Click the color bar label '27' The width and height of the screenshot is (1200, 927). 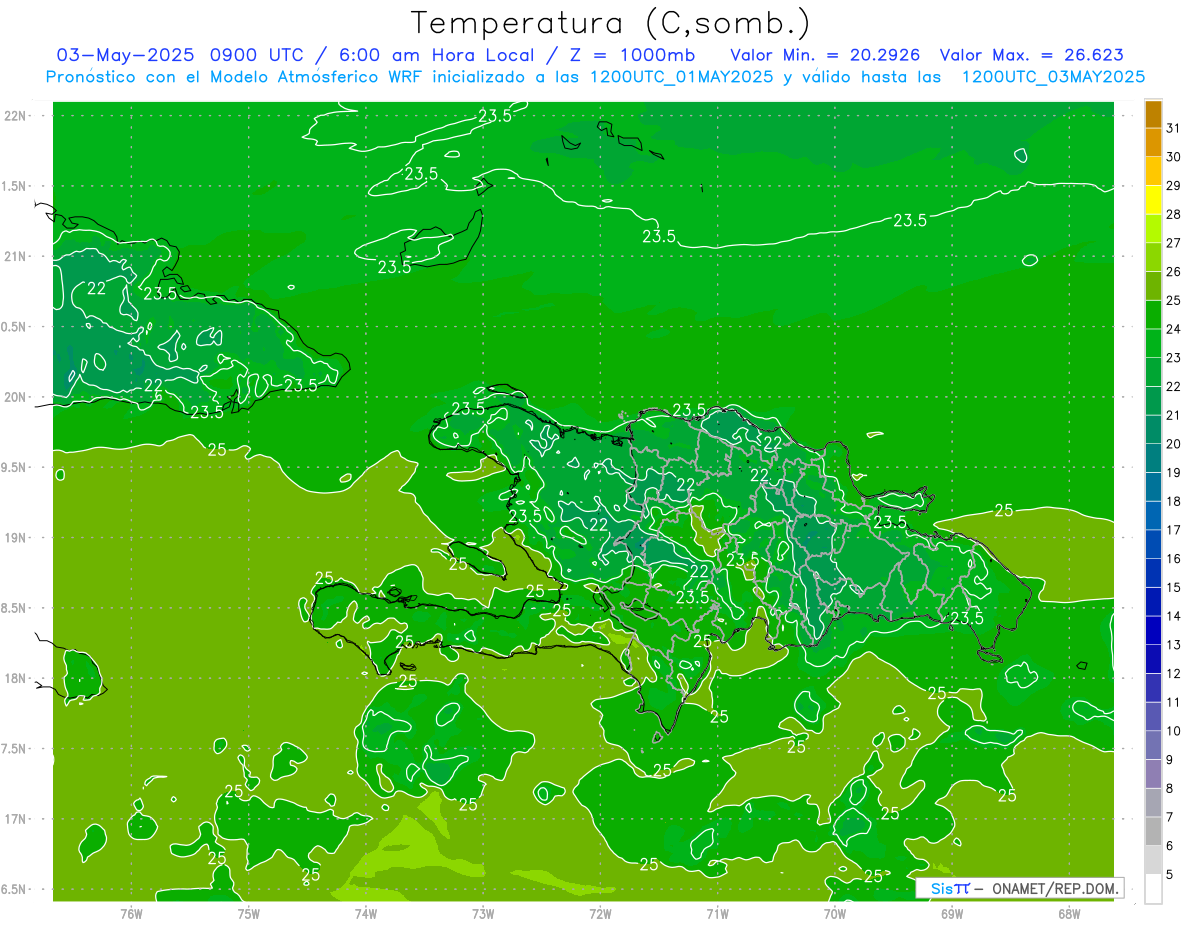point(1174,243)
